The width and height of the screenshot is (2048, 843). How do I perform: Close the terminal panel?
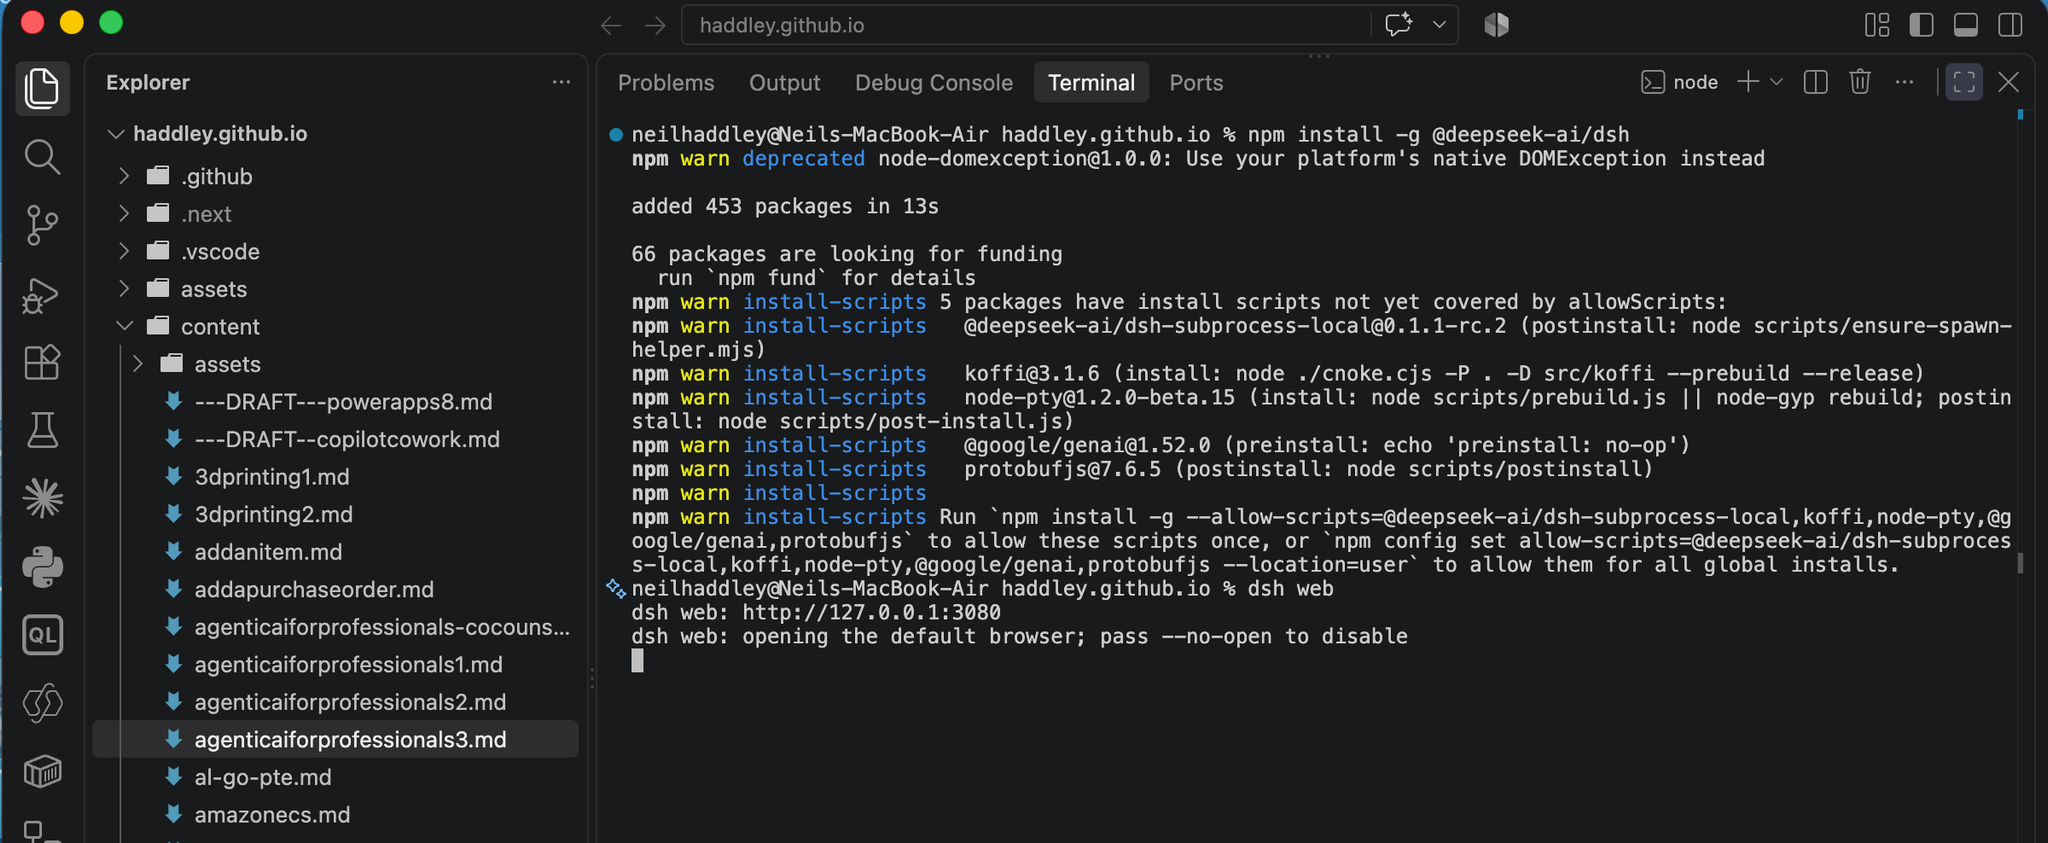click(x=2008, y=82)
